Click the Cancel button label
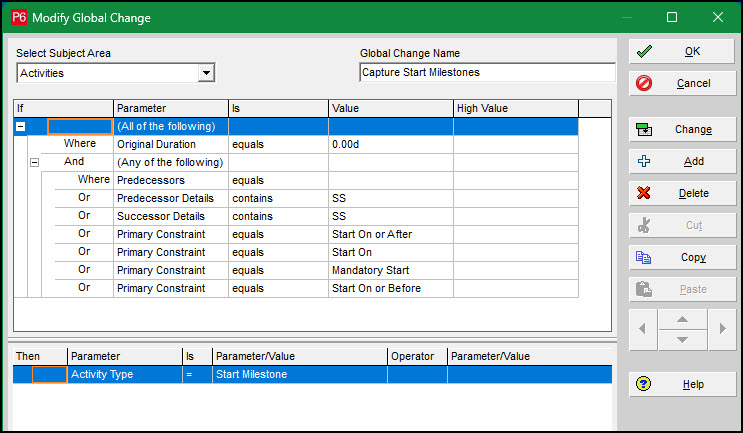This screenshot has height=433, width=743. click(x=693, y=83)
